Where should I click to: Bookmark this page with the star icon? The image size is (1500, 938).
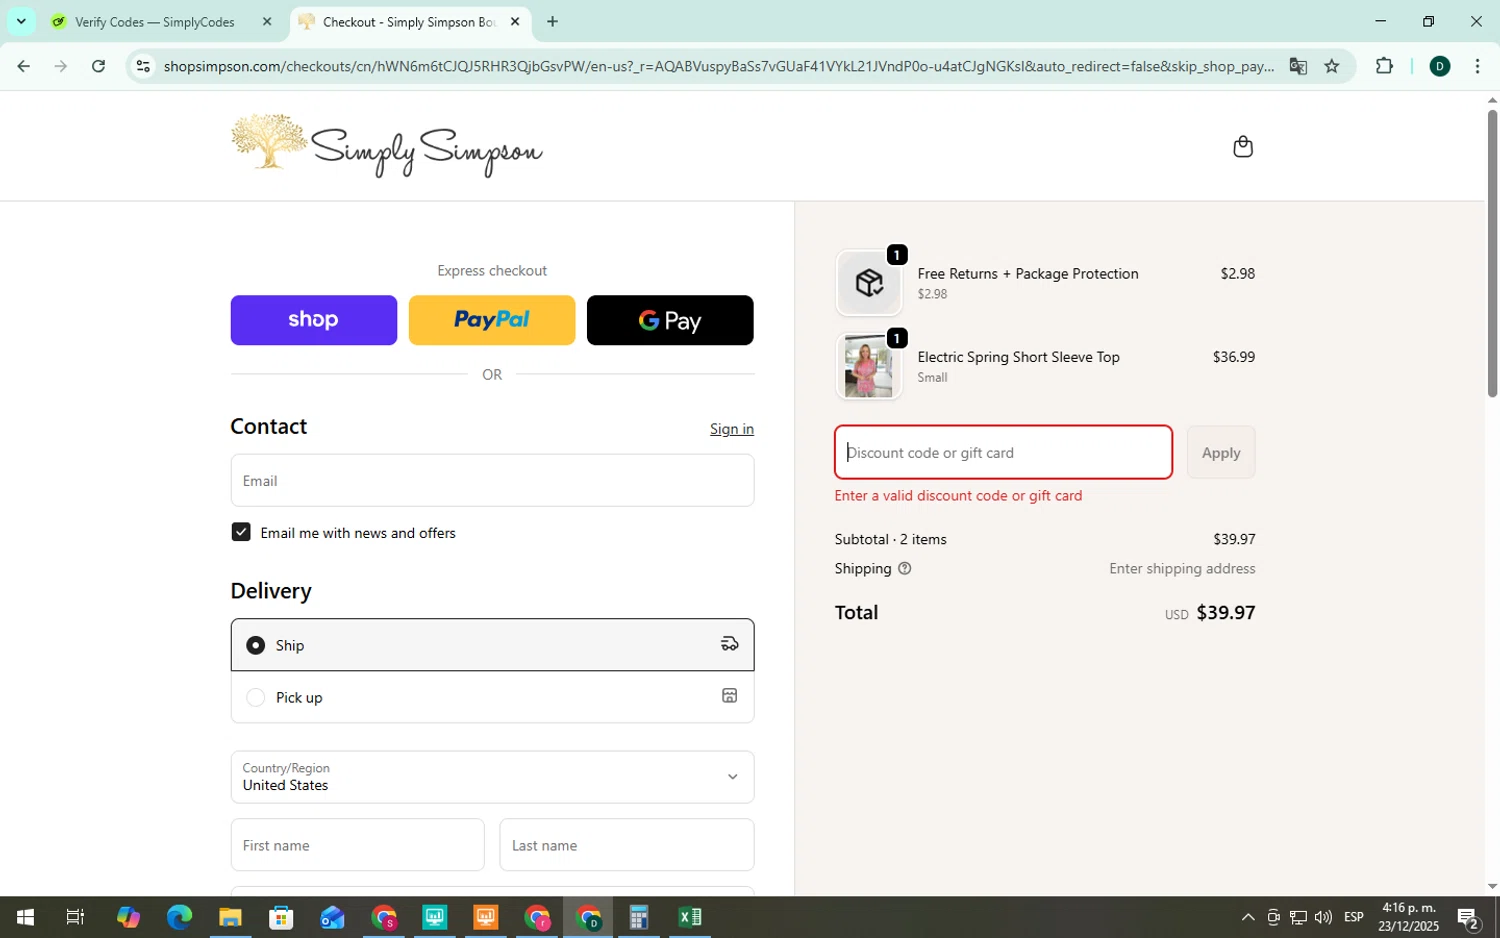[x=1332, y=66]
